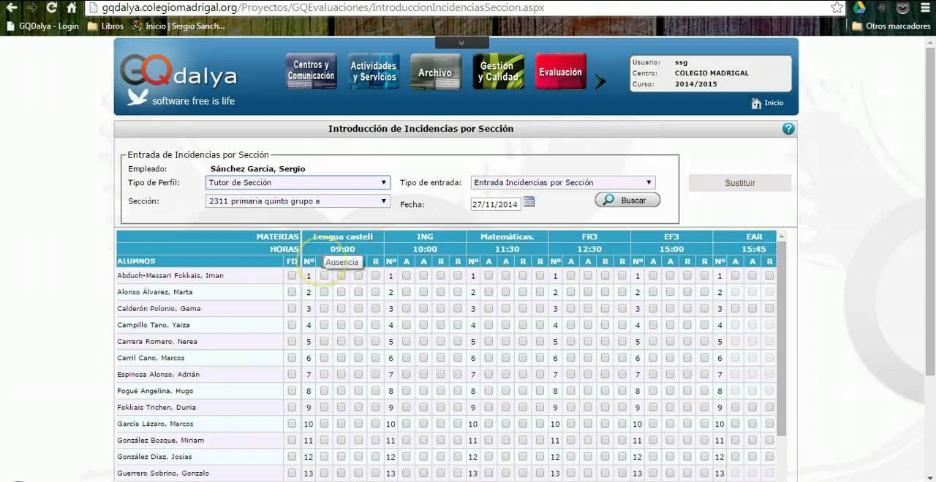Viewport: 936px width, 482px height.
Task: Open the Sección dropdown list
Action: click(298, 201)
